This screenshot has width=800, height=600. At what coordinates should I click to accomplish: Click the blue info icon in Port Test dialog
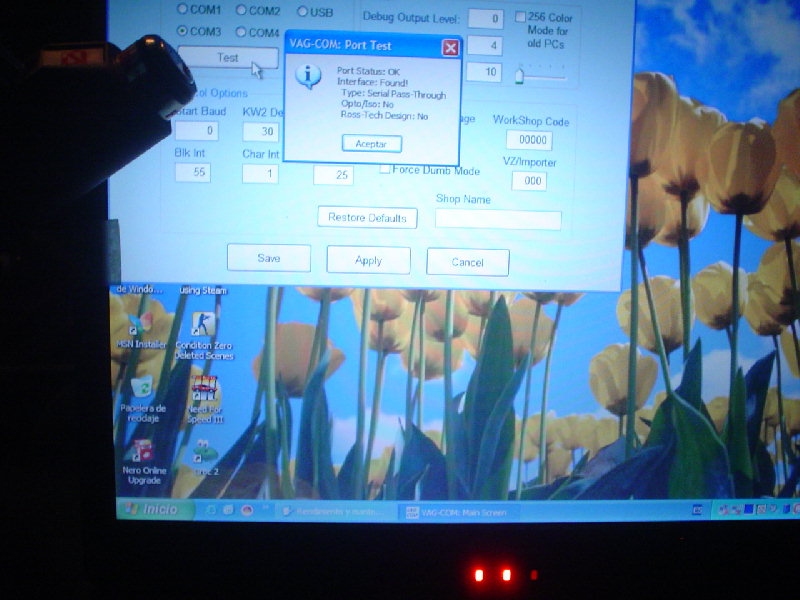(308, 77)
